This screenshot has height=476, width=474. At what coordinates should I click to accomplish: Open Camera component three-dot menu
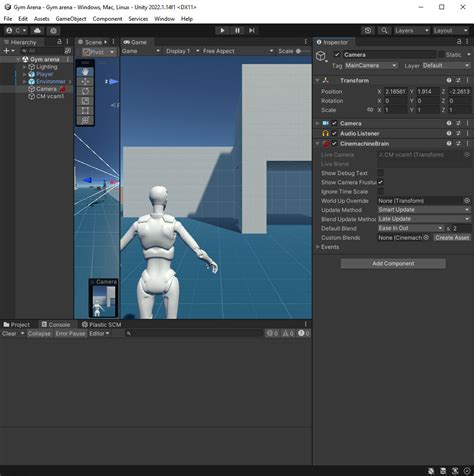point(468,123)
